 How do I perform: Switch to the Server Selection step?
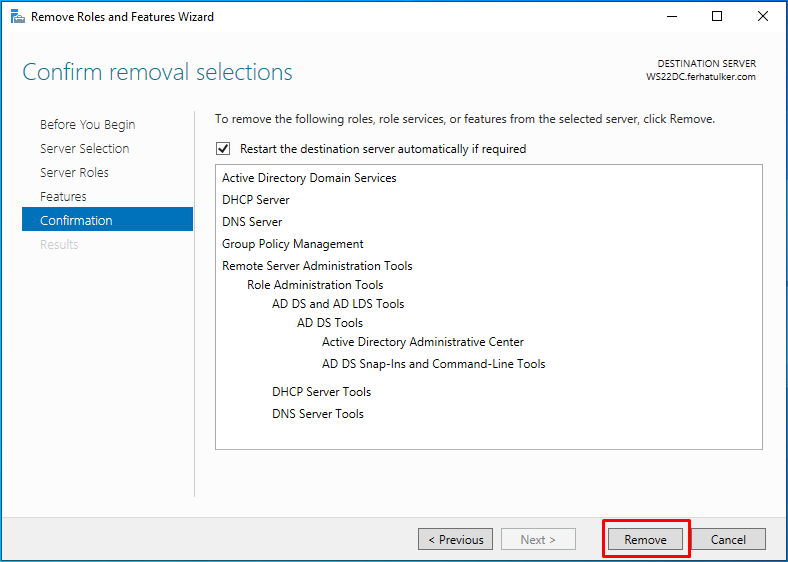[x=84, y=148]
